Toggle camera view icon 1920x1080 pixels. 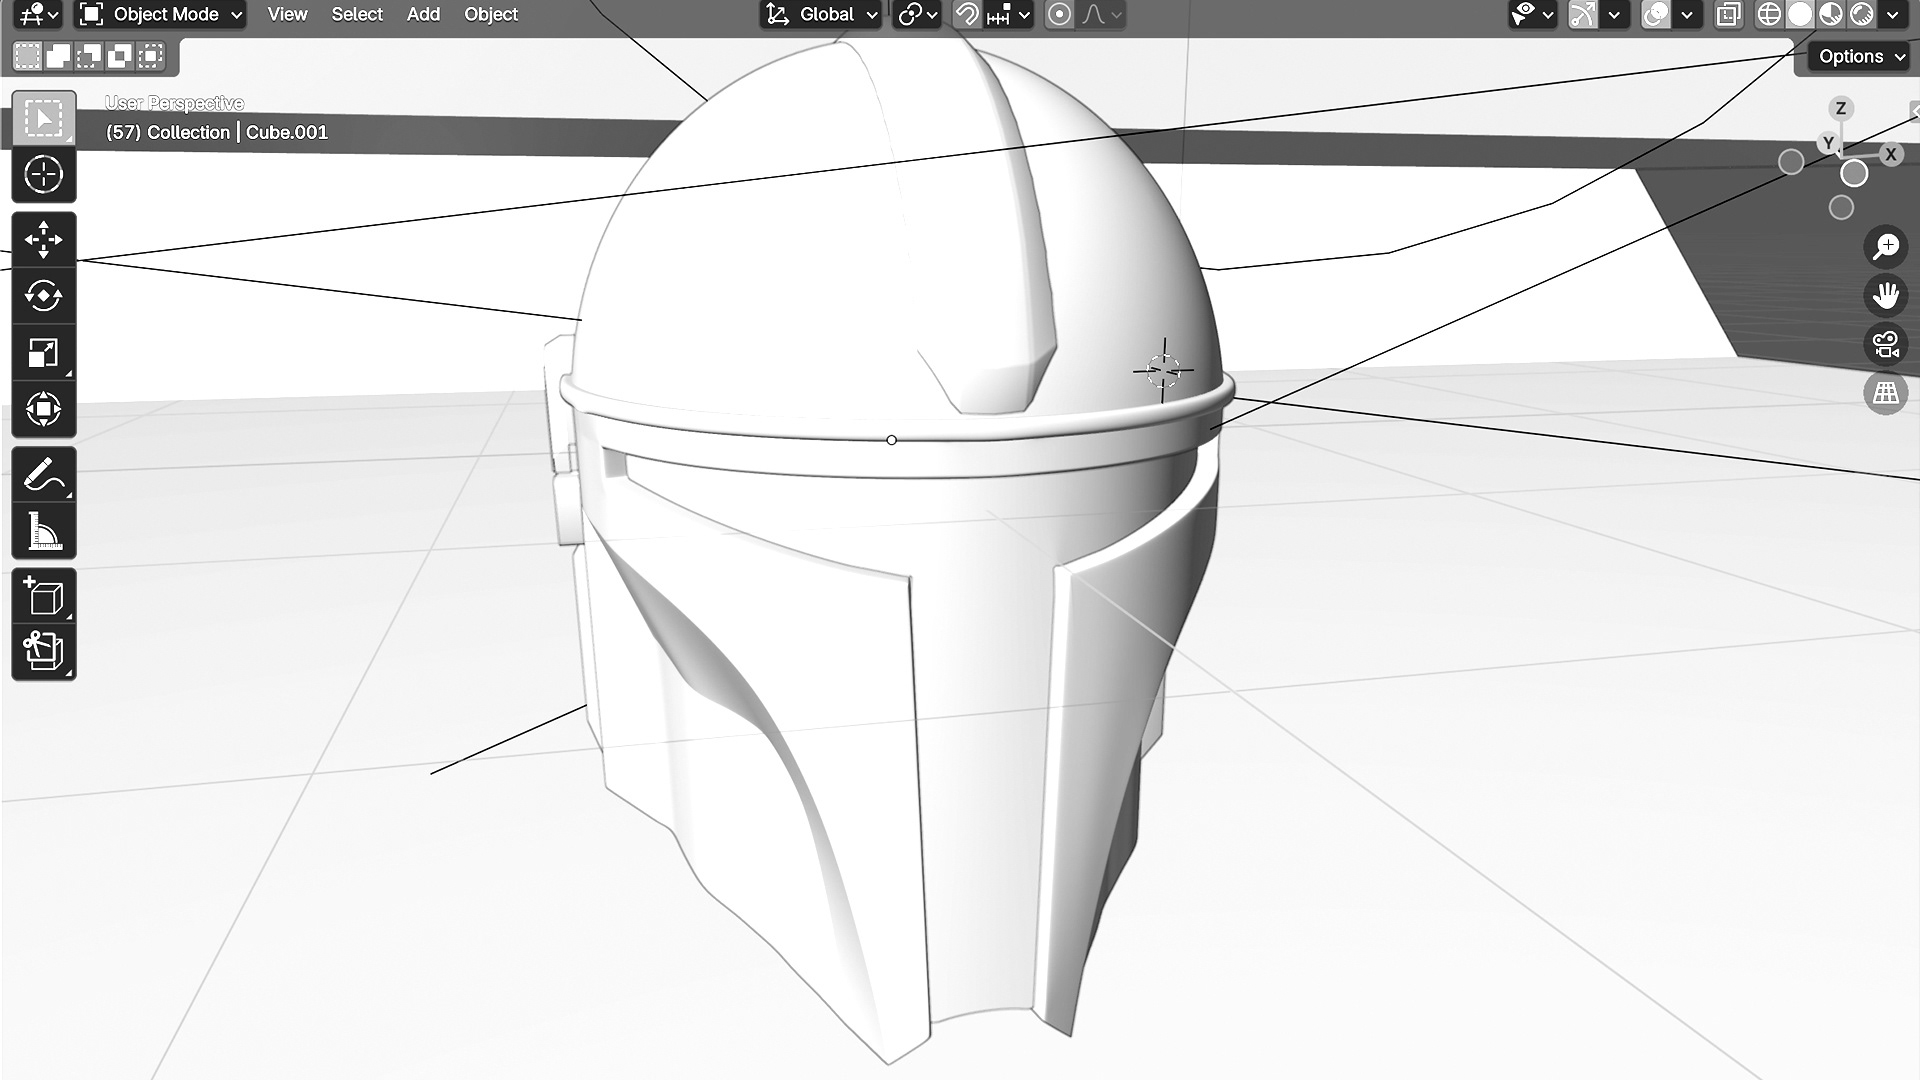click(1886, 345)
